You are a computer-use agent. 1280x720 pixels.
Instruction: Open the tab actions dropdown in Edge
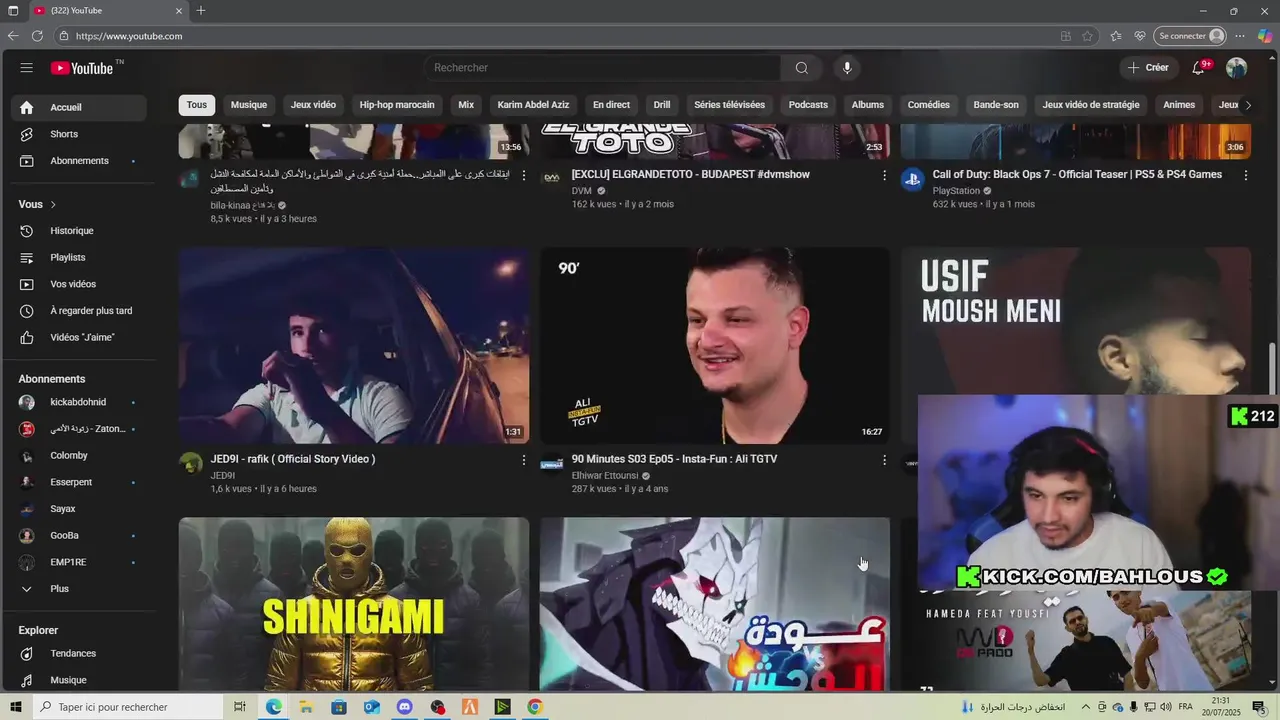(x=13, y=10)
